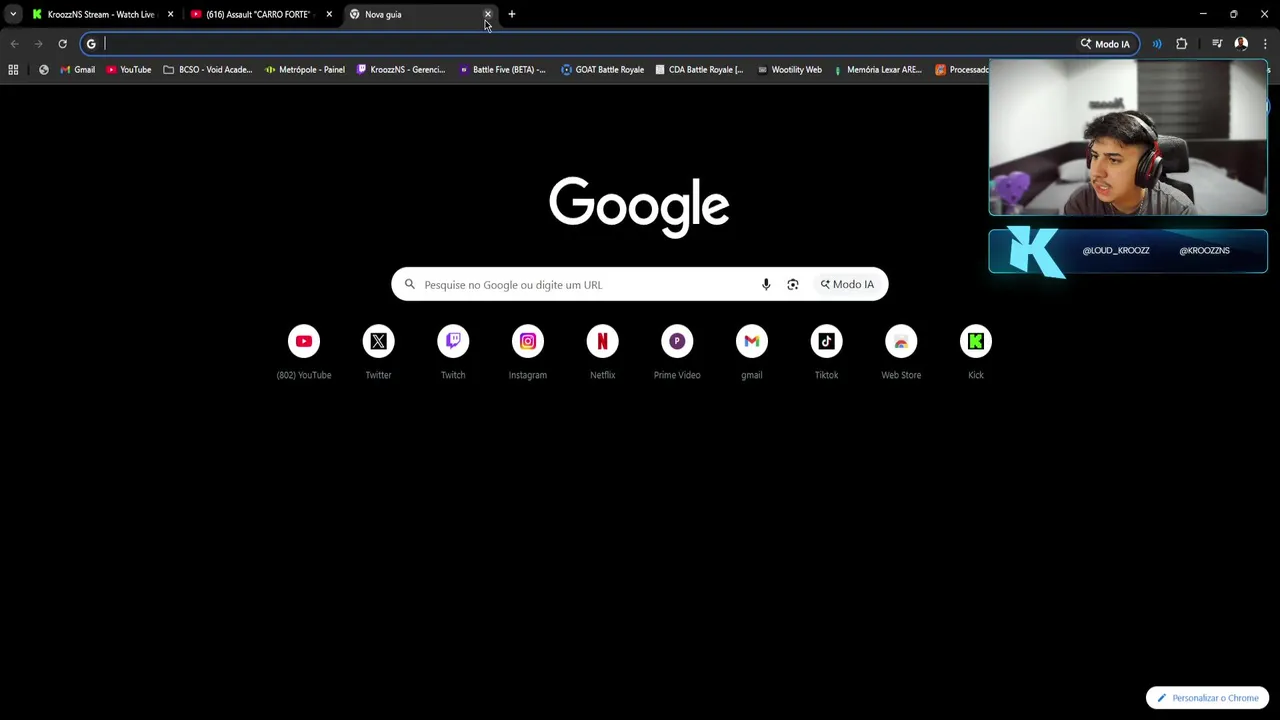The image size is (1280, 720).
Task: Switch to Assault CARRO FORTE tab
Action: (x=252, y=14)
